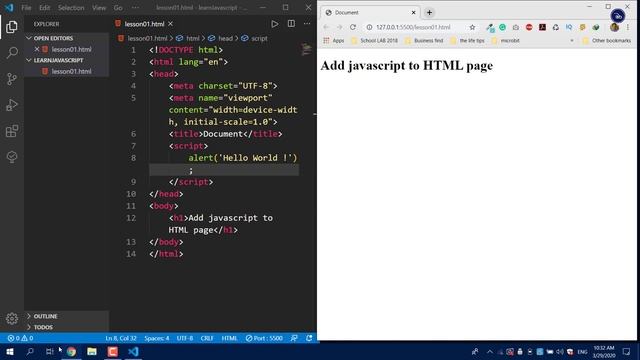The height and width of the screenshot is (360, 640).
Task: Open Windows taskbar search
Action: click(x=30, y=351)
